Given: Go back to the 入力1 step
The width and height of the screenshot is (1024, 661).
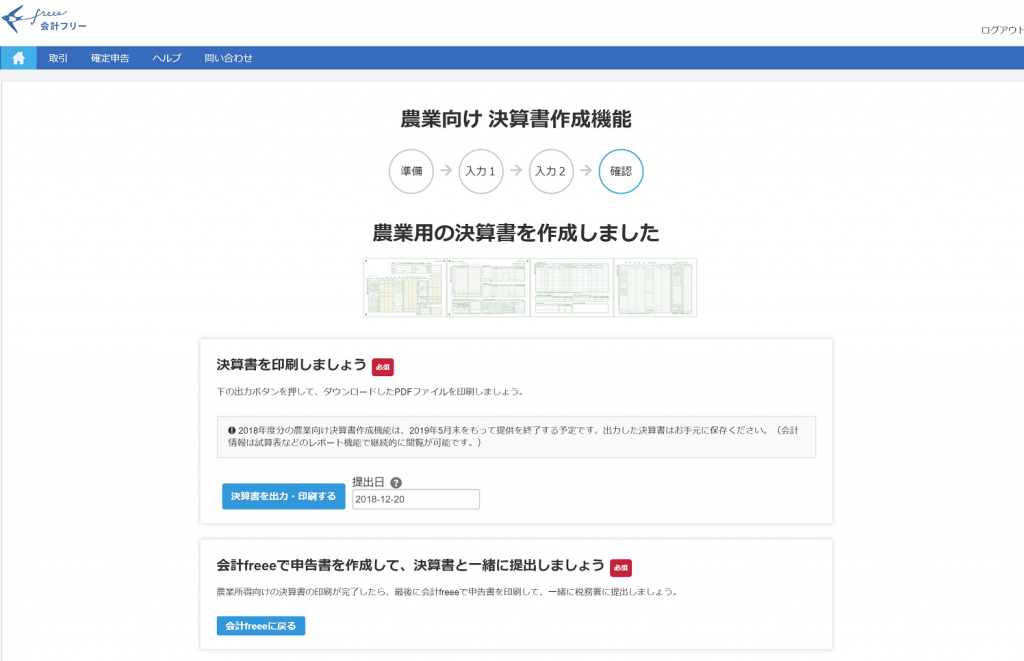Looking at the screenshot, I should pyautogui.click(x=481, y=171).
